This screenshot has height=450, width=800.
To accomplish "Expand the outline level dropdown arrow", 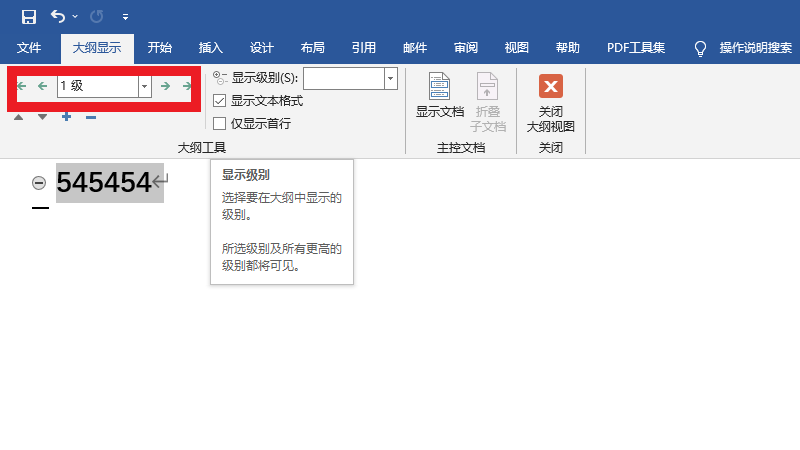I will click(145, 86).
